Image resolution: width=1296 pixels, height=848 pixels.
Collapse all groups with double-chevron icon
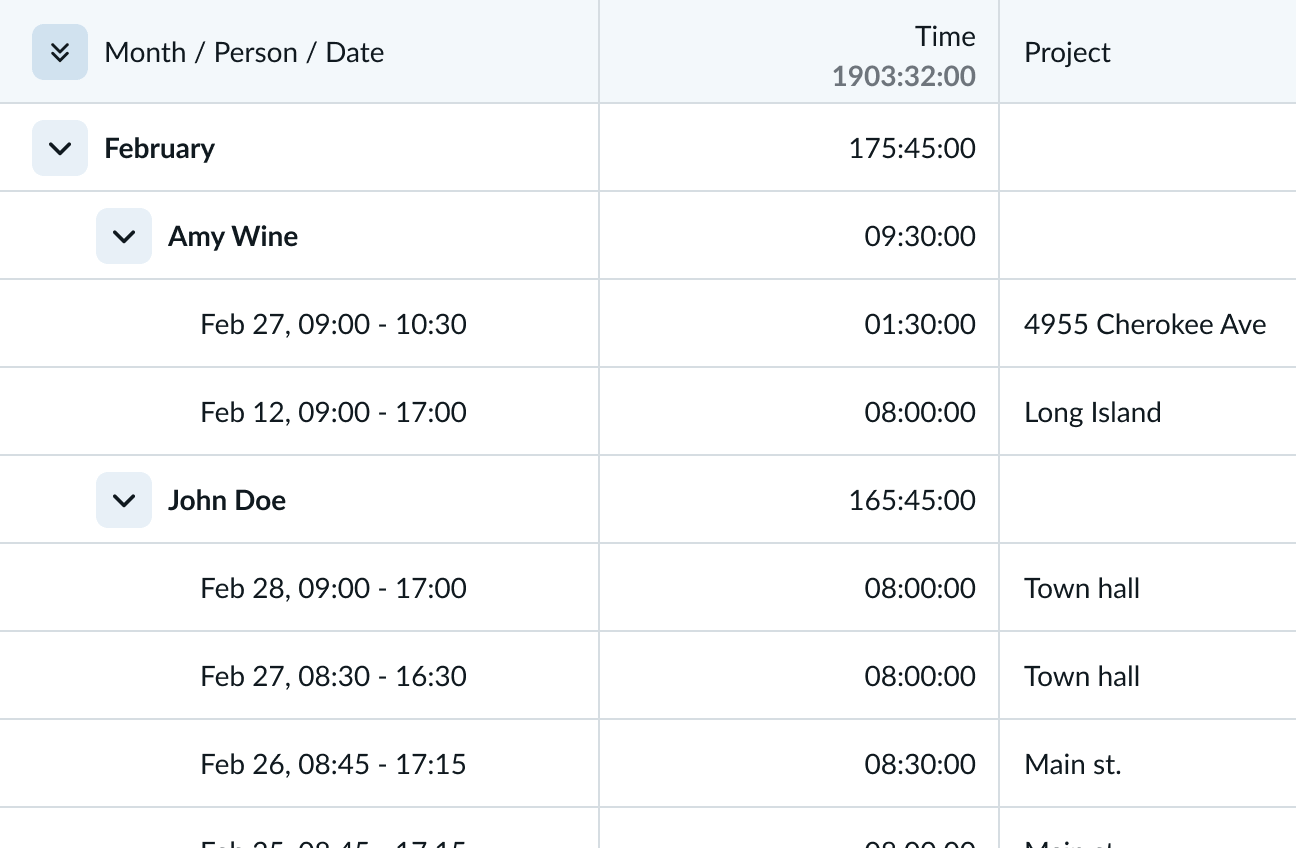click(60, 52)
